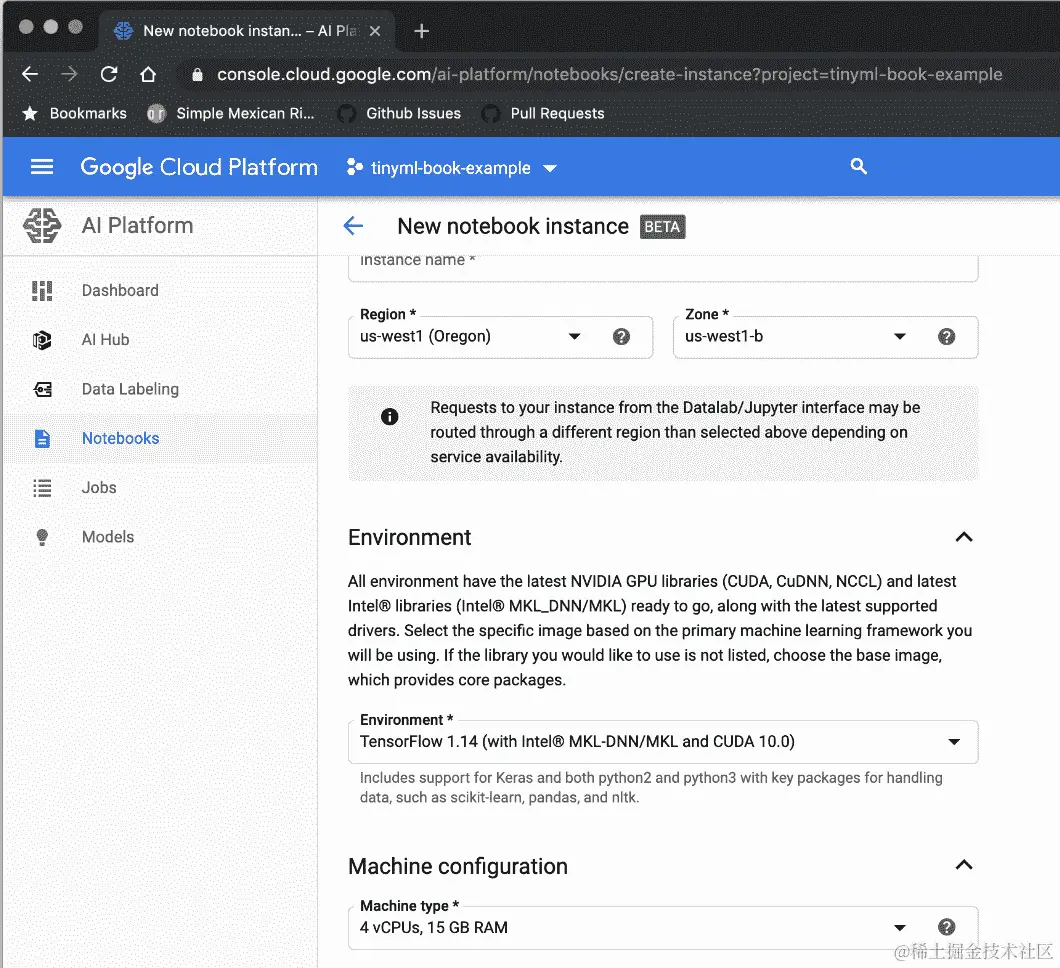Click the address bar URL

pyautogui.click(x=609, y=74)
